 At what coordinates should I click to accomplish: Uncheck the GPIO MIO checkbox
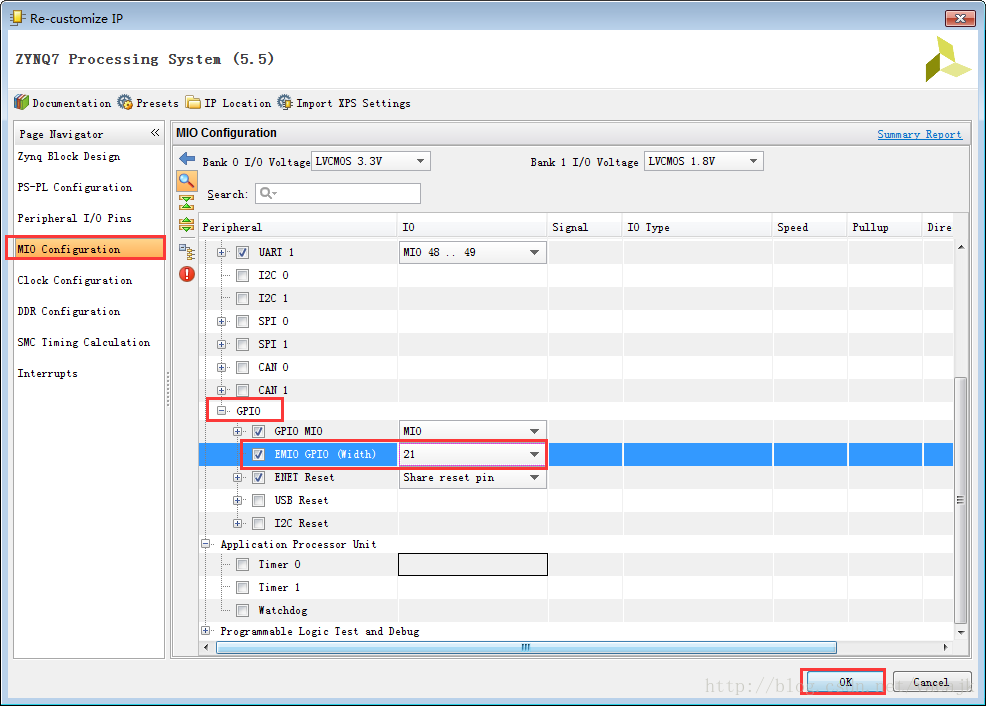[x=258, y=431]
